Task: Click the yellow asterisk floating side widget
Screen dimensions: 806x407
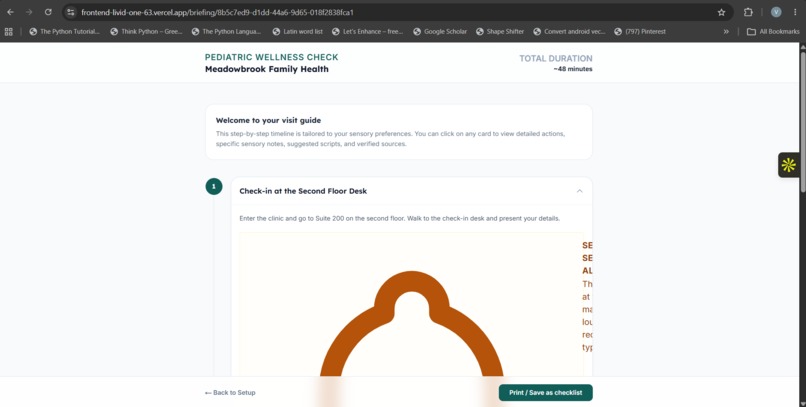Action: pyautogui.click(x=789, y=165)
